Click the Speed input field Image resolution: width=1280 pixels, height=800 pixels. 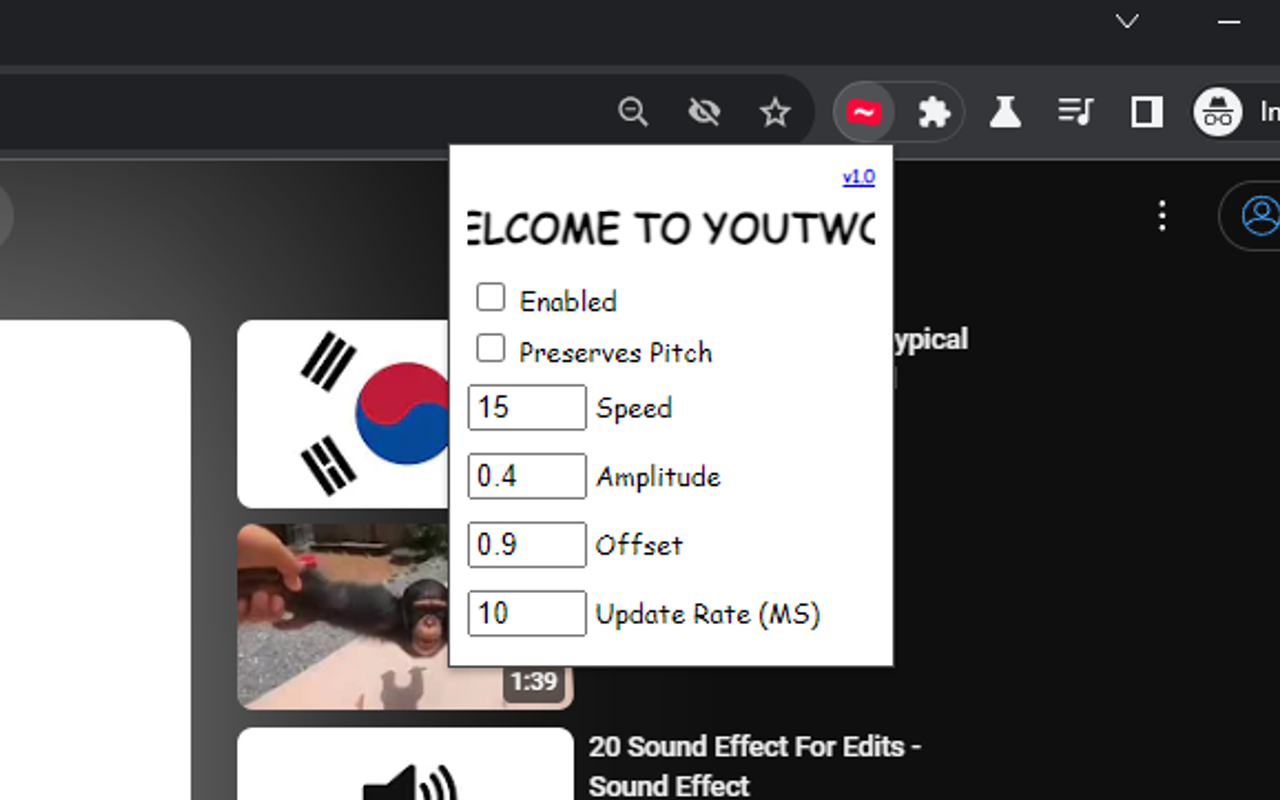click(526, 407)
